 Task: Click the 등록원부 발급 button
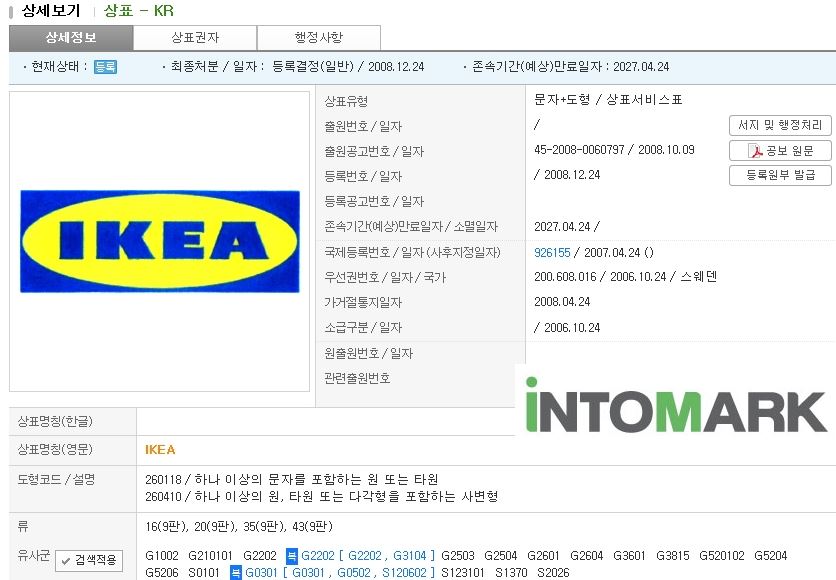coord(780,175)
